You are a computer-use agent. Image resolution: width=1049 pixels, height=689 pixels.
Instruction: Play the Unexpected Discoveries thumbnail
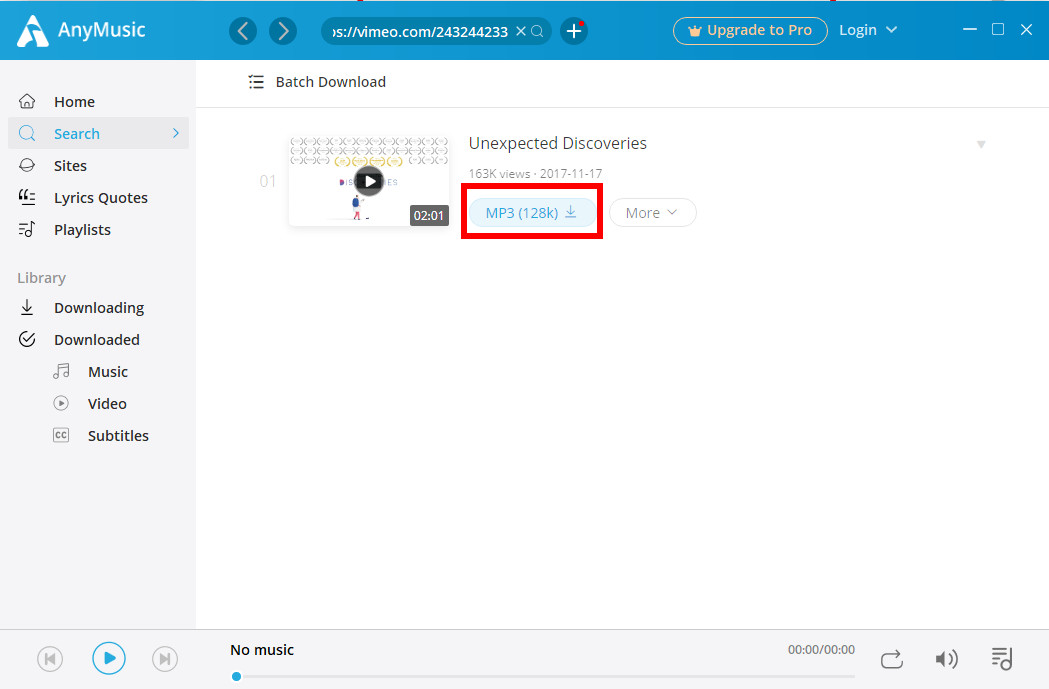pos(369,181)
